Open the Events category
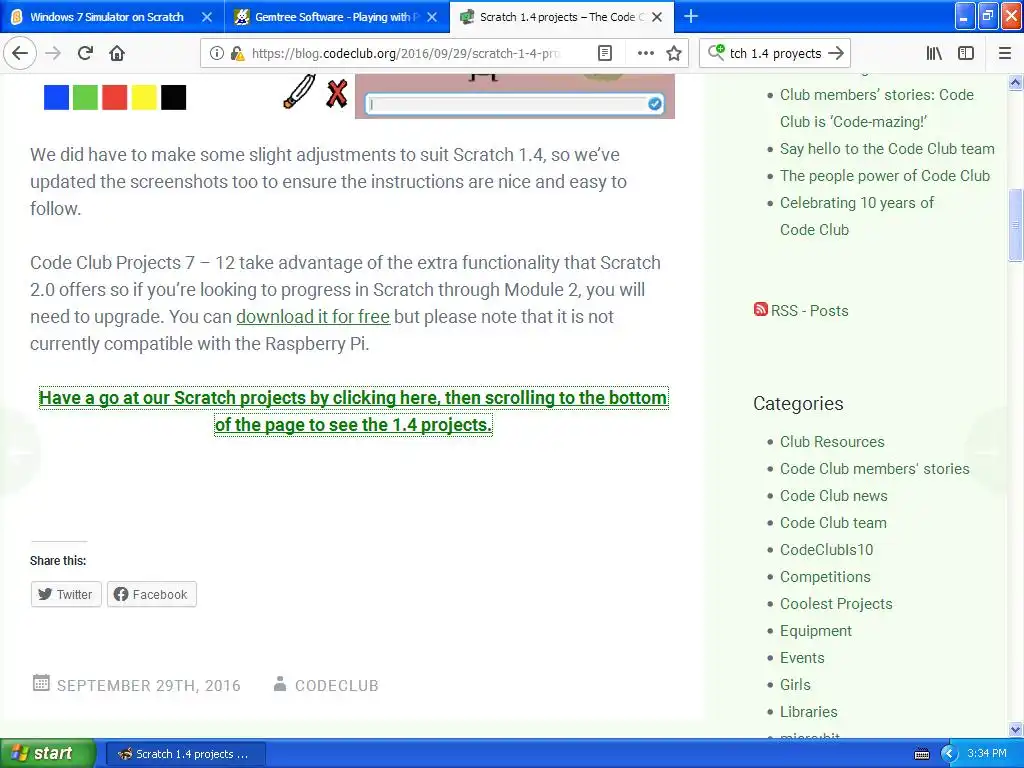The height and width of the screenshot is (768, 1024). (x=802, y=658)
